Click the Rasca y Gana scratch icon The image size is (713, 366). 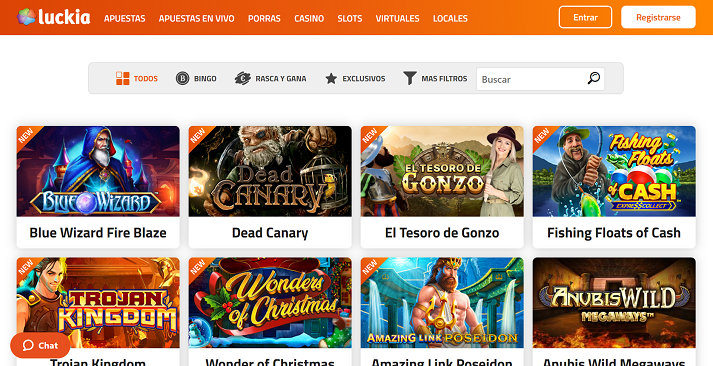click(243, 78)
